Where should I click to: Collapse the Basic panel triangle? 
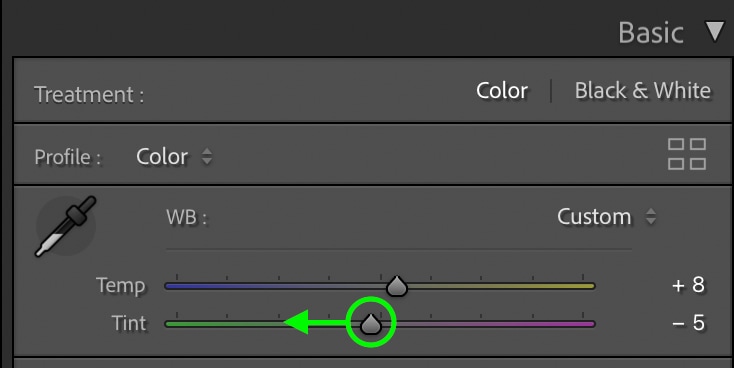tap(715, 31)
